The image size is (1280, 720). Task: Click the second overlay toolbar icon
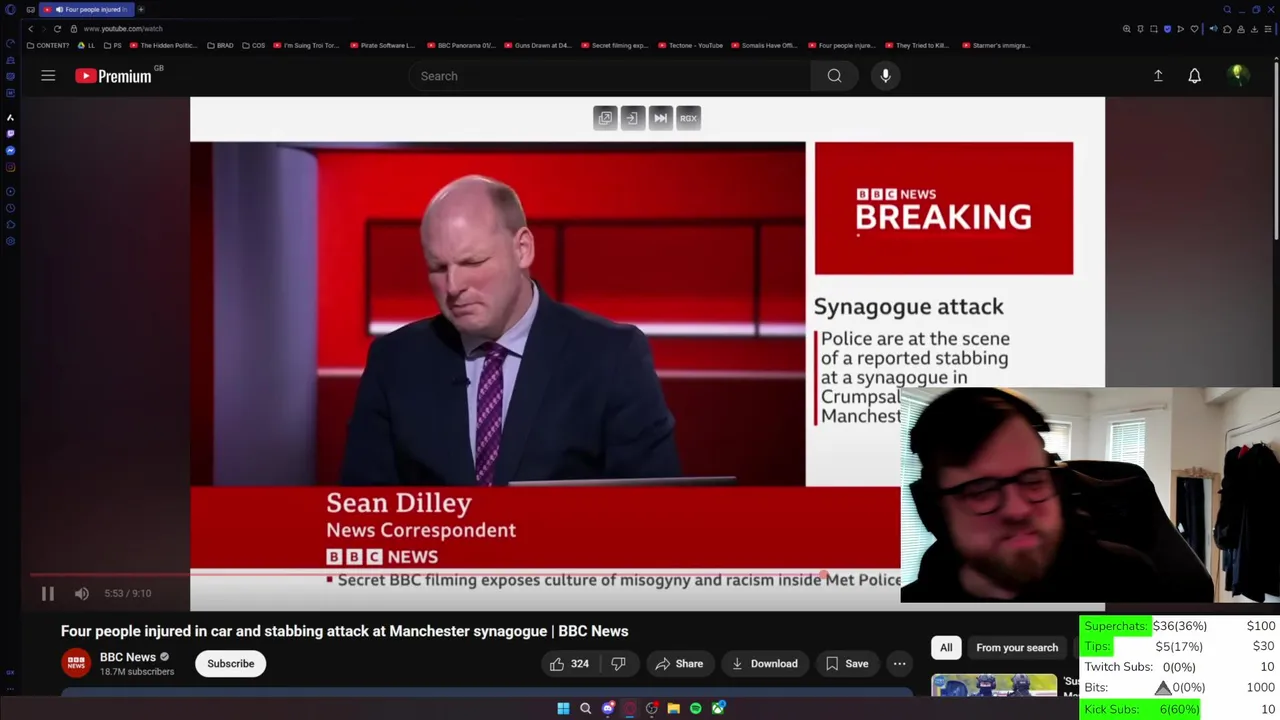tap(632, 118)
